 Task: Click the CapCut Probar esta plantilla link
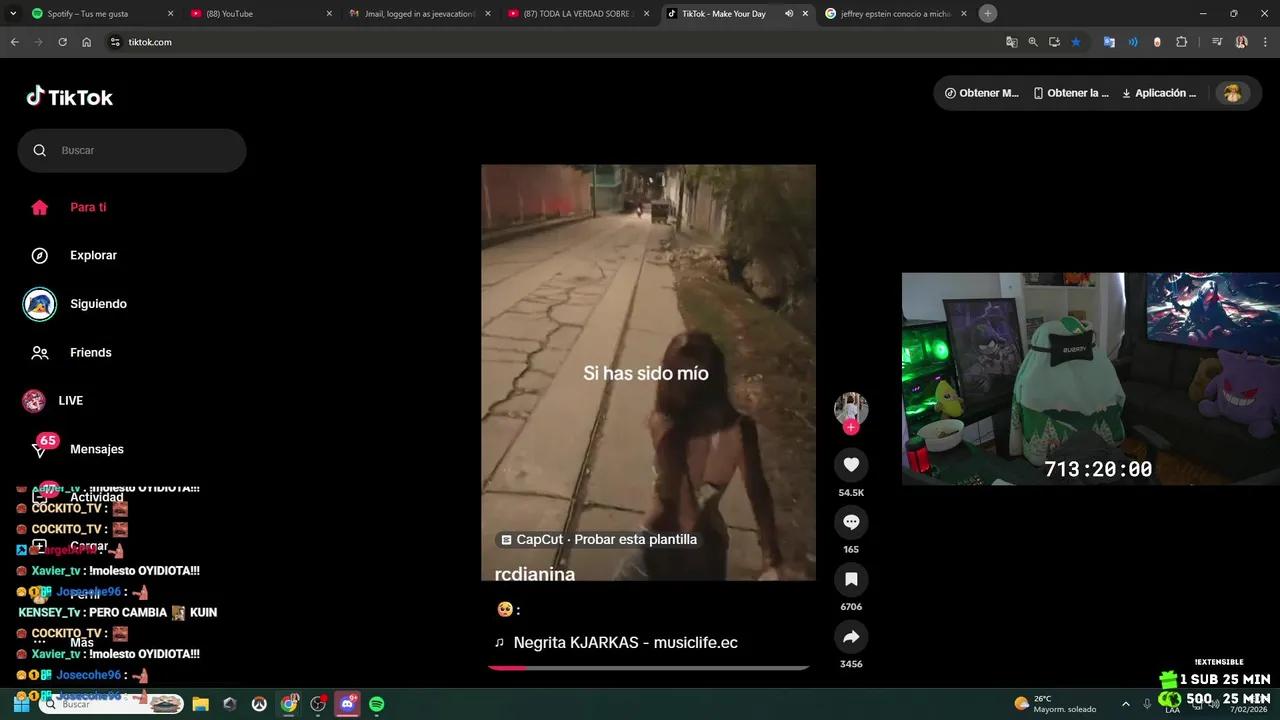coord(599,539)
